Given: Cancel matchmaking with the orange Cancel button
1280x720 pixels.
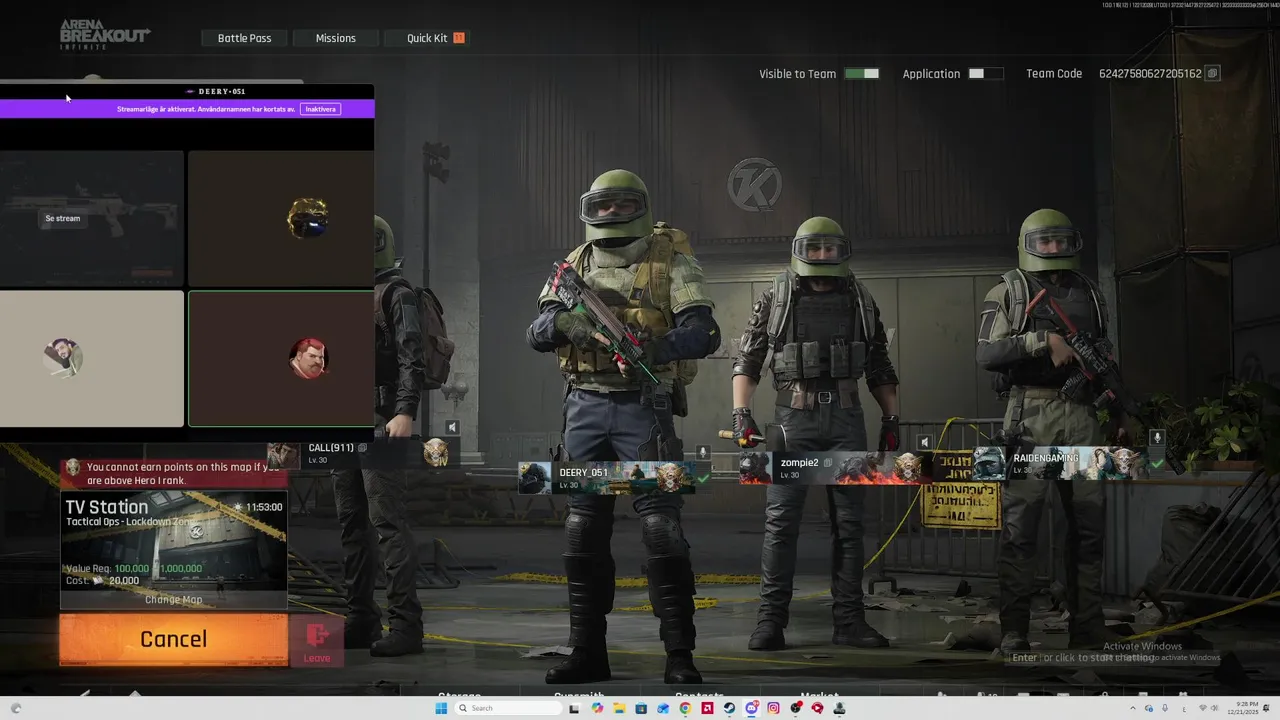Looking at the screenshot, I should coord(173,639).
